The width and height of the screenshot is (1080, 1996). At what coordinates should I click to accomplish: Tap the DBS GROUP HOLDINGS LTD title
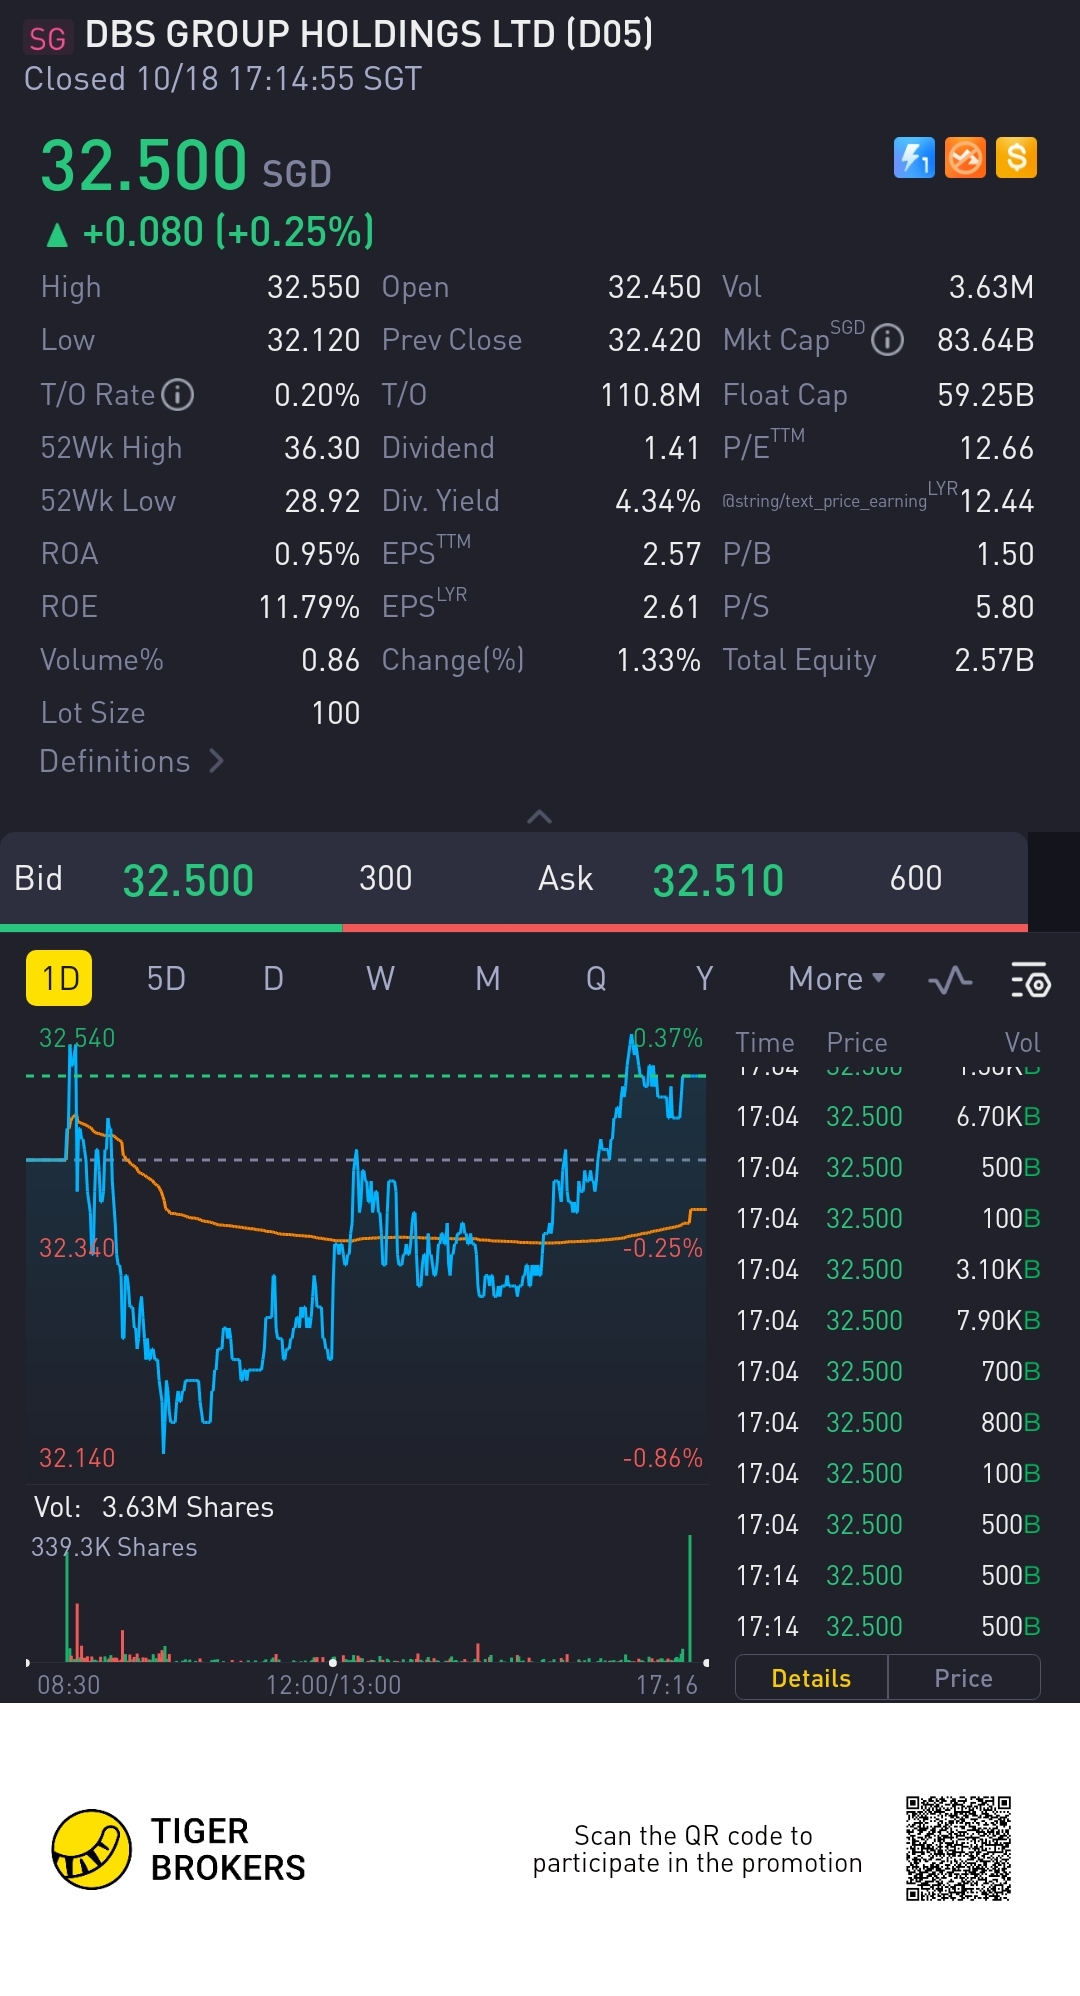point(369,35)
